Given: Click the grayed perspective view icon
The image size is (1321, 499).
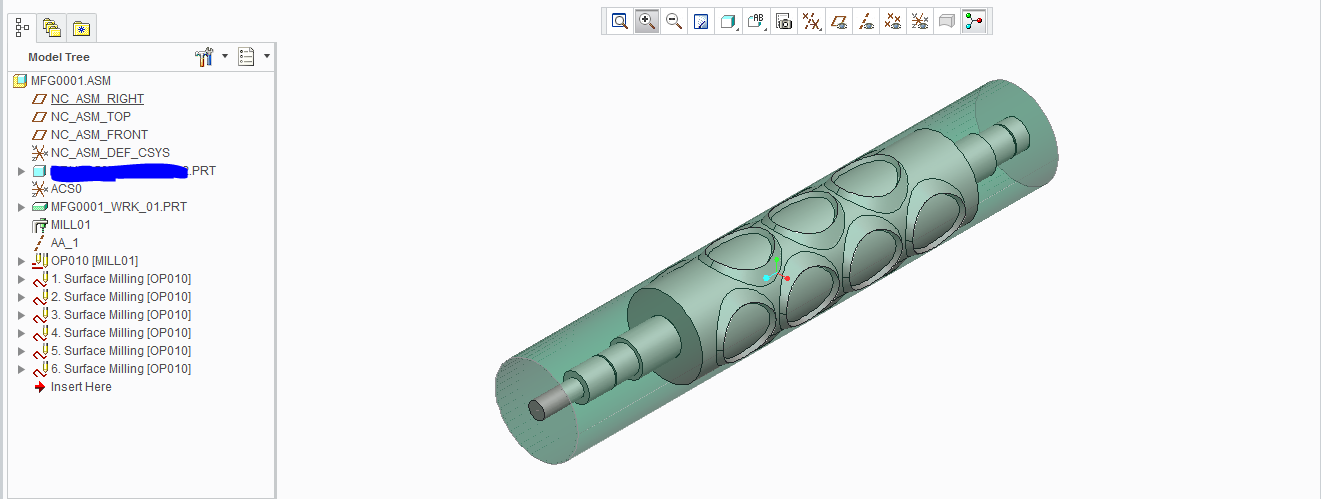Looking at the screenshot, I should (947, 21).
